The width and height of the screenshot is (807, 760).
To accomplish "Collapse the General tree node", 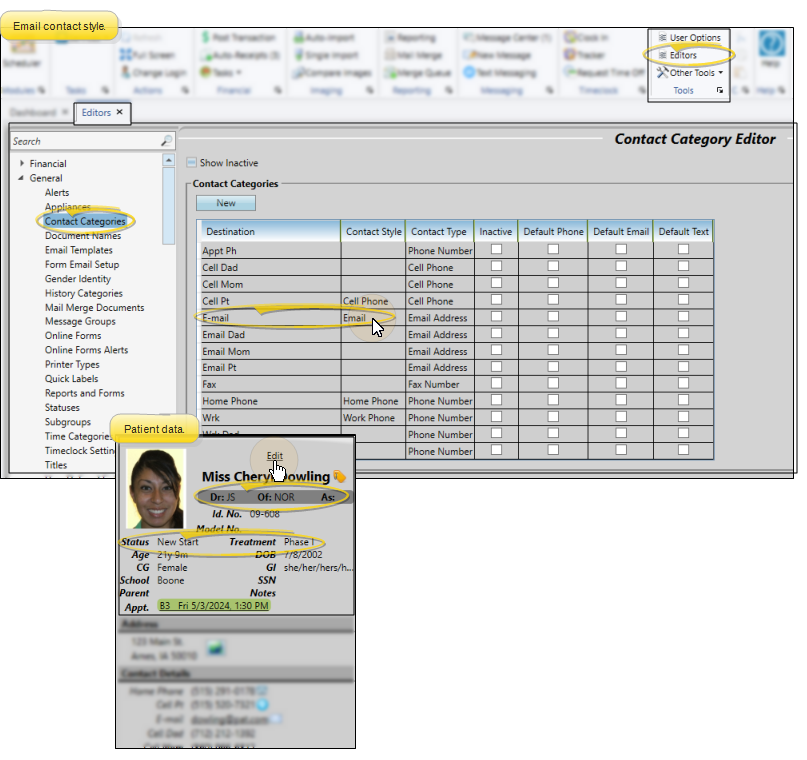I will coord(22,178).
